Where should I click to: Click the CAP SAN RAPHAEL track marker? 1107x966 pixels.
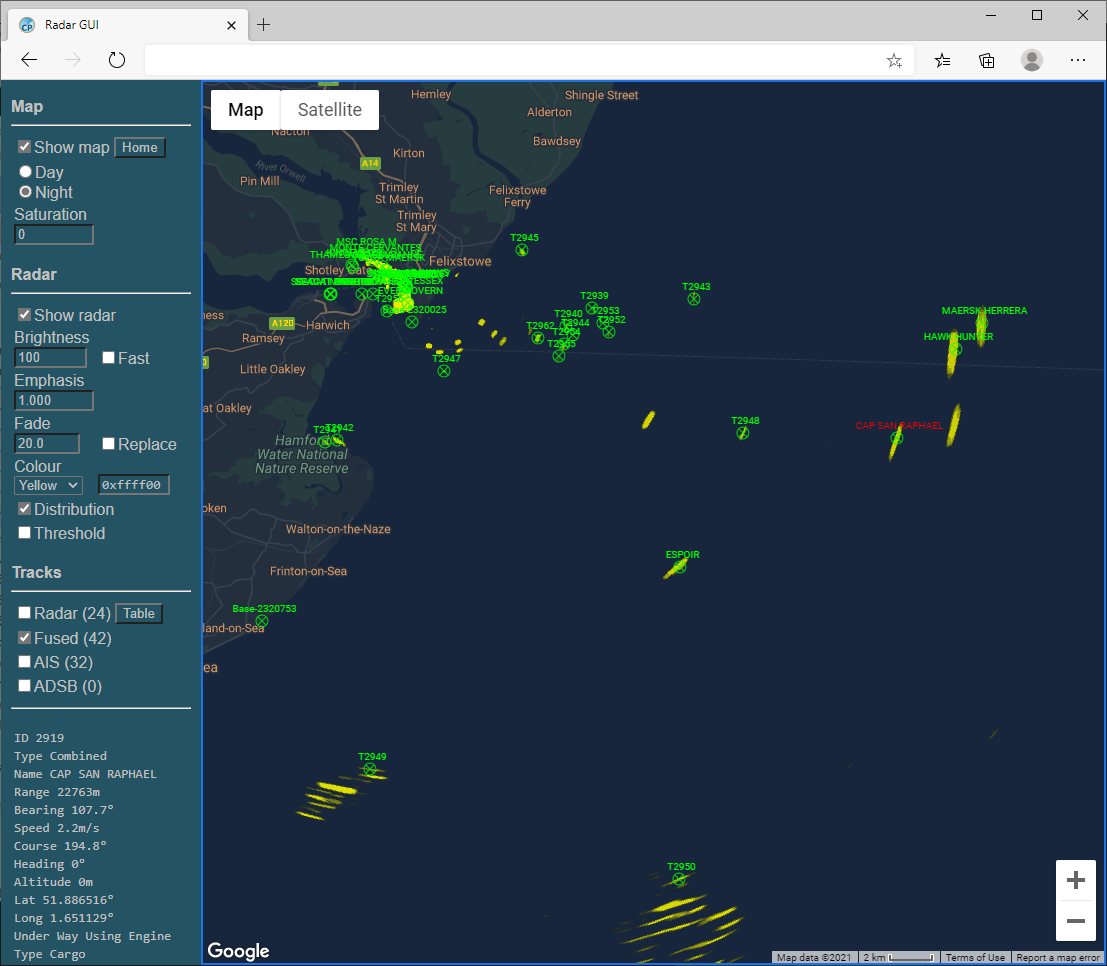click(x=897, y=438)
